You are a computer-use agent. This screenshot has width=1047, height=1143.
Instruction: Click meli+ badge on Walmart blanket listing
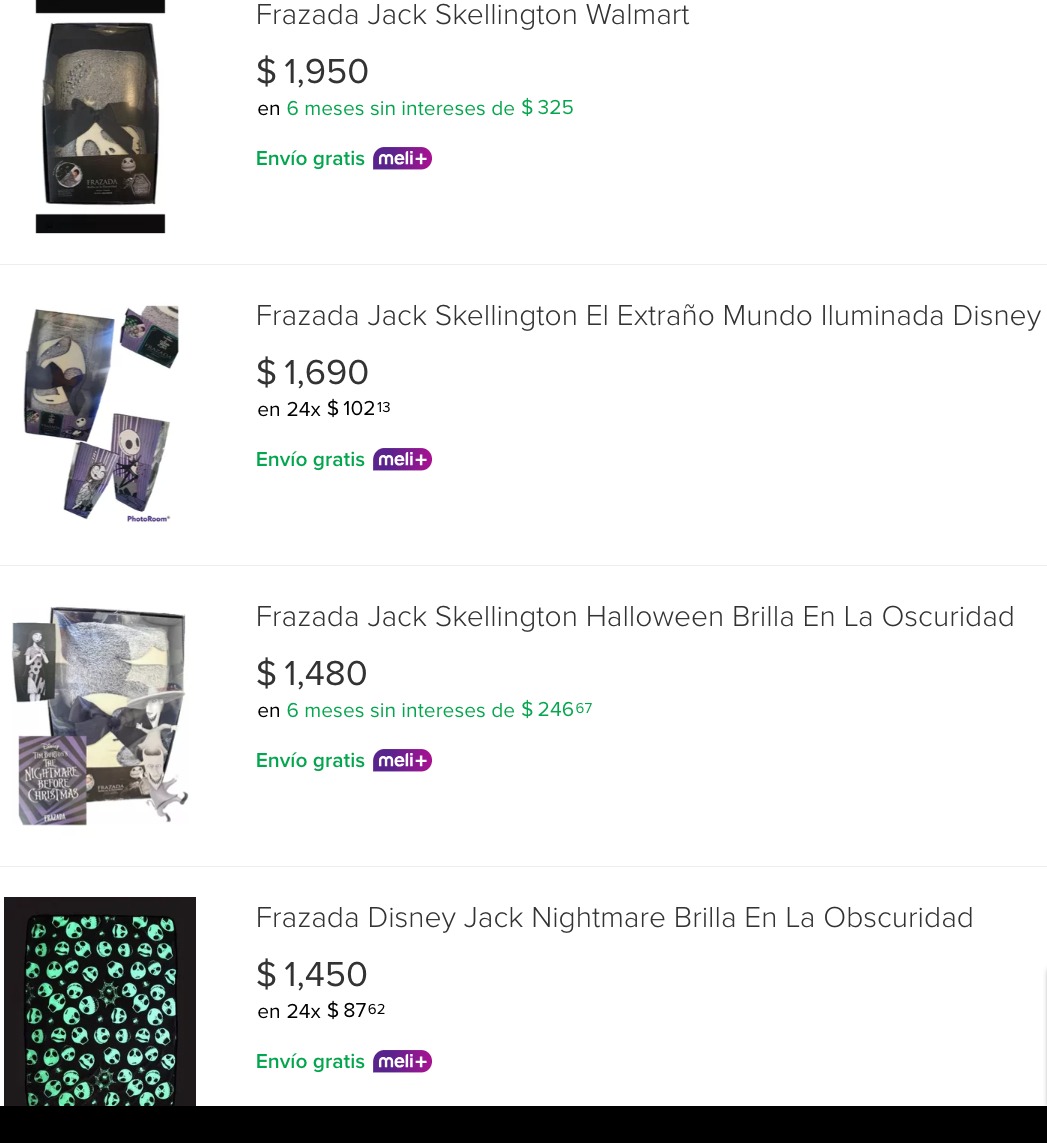(402, 158)
